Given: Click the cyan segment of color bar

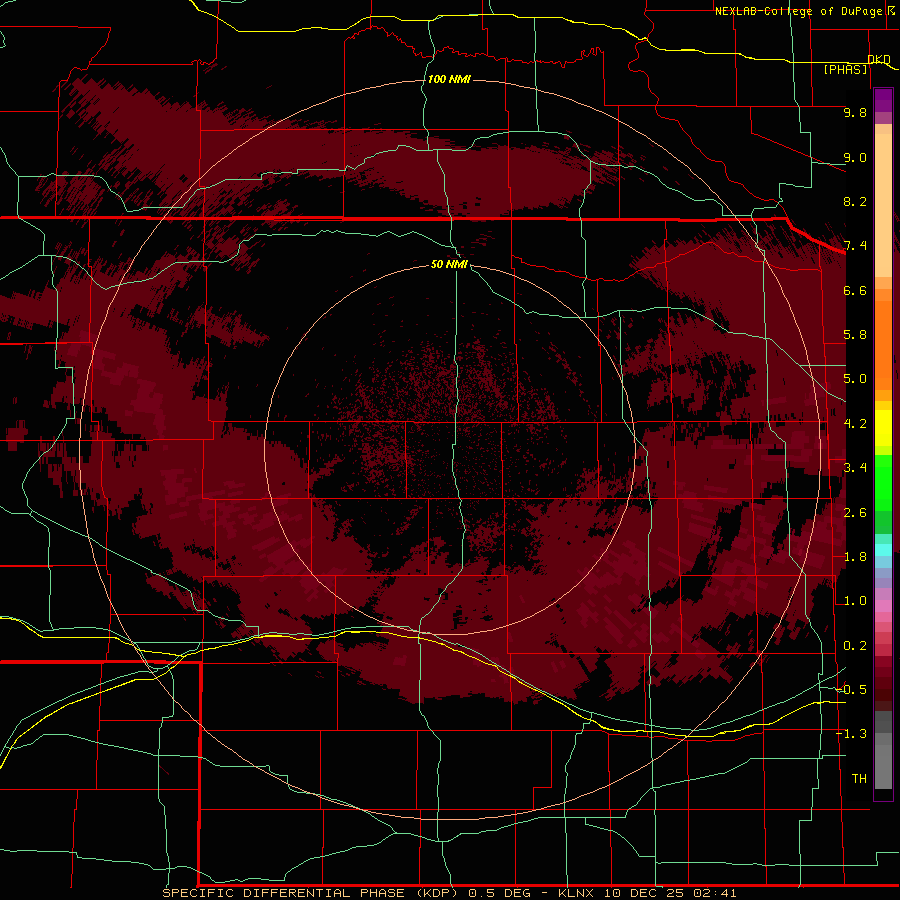Looking at the screenshot, I should point(883,550).
